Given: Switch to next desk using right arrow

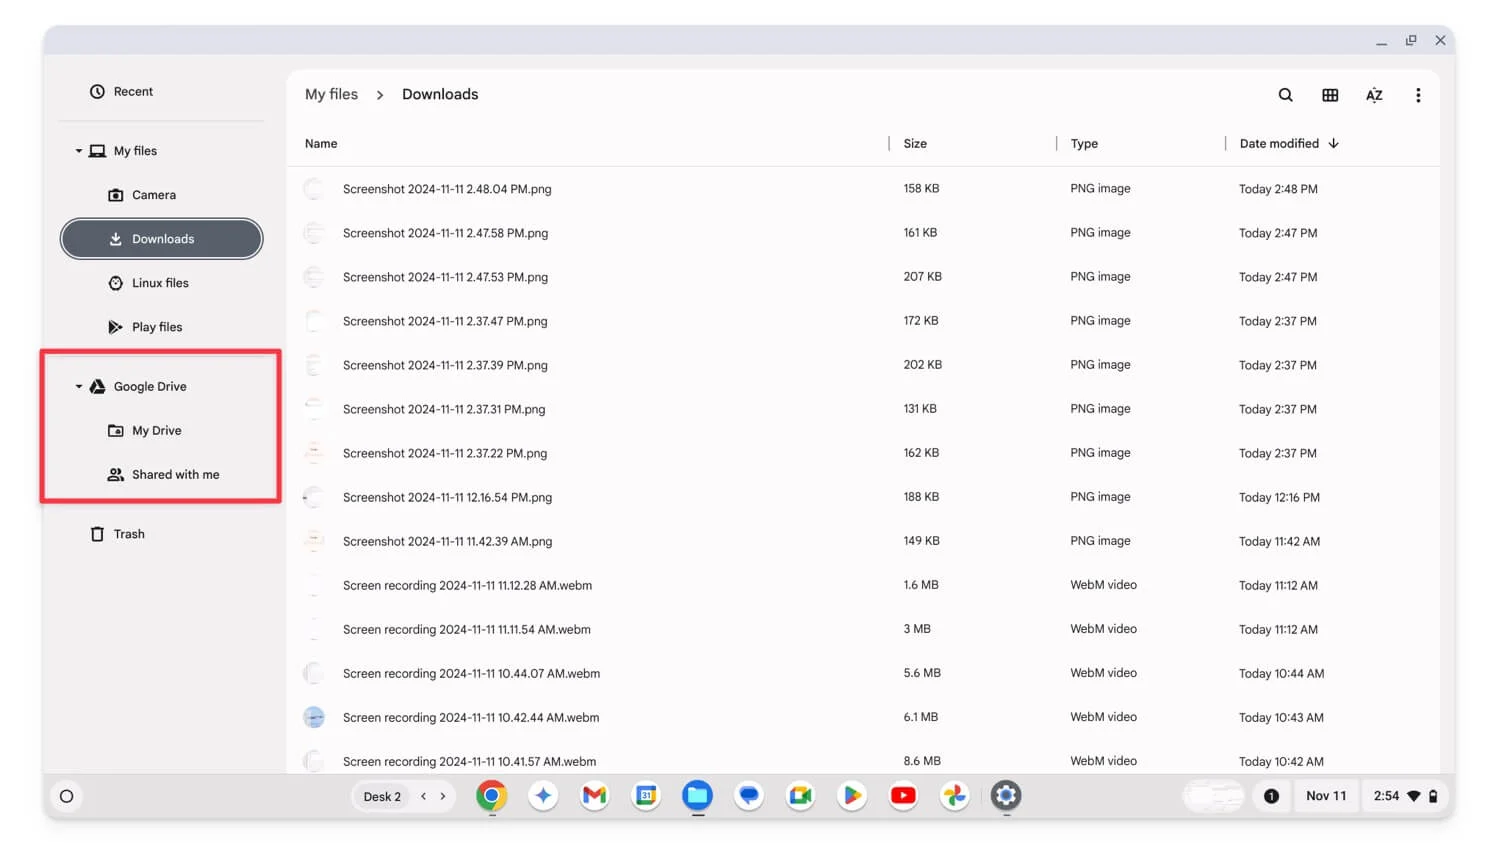Looking at the screenshot, I should [443, 796].
